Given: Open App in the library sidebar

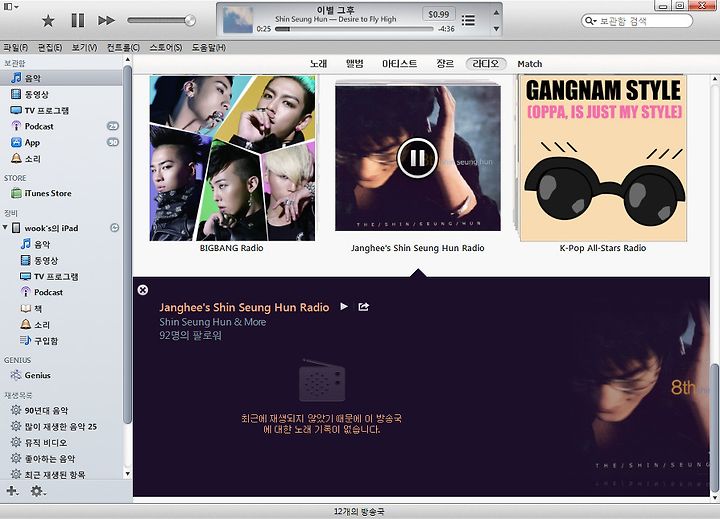Looking at the screenshot, I should (x=61, y=142).
